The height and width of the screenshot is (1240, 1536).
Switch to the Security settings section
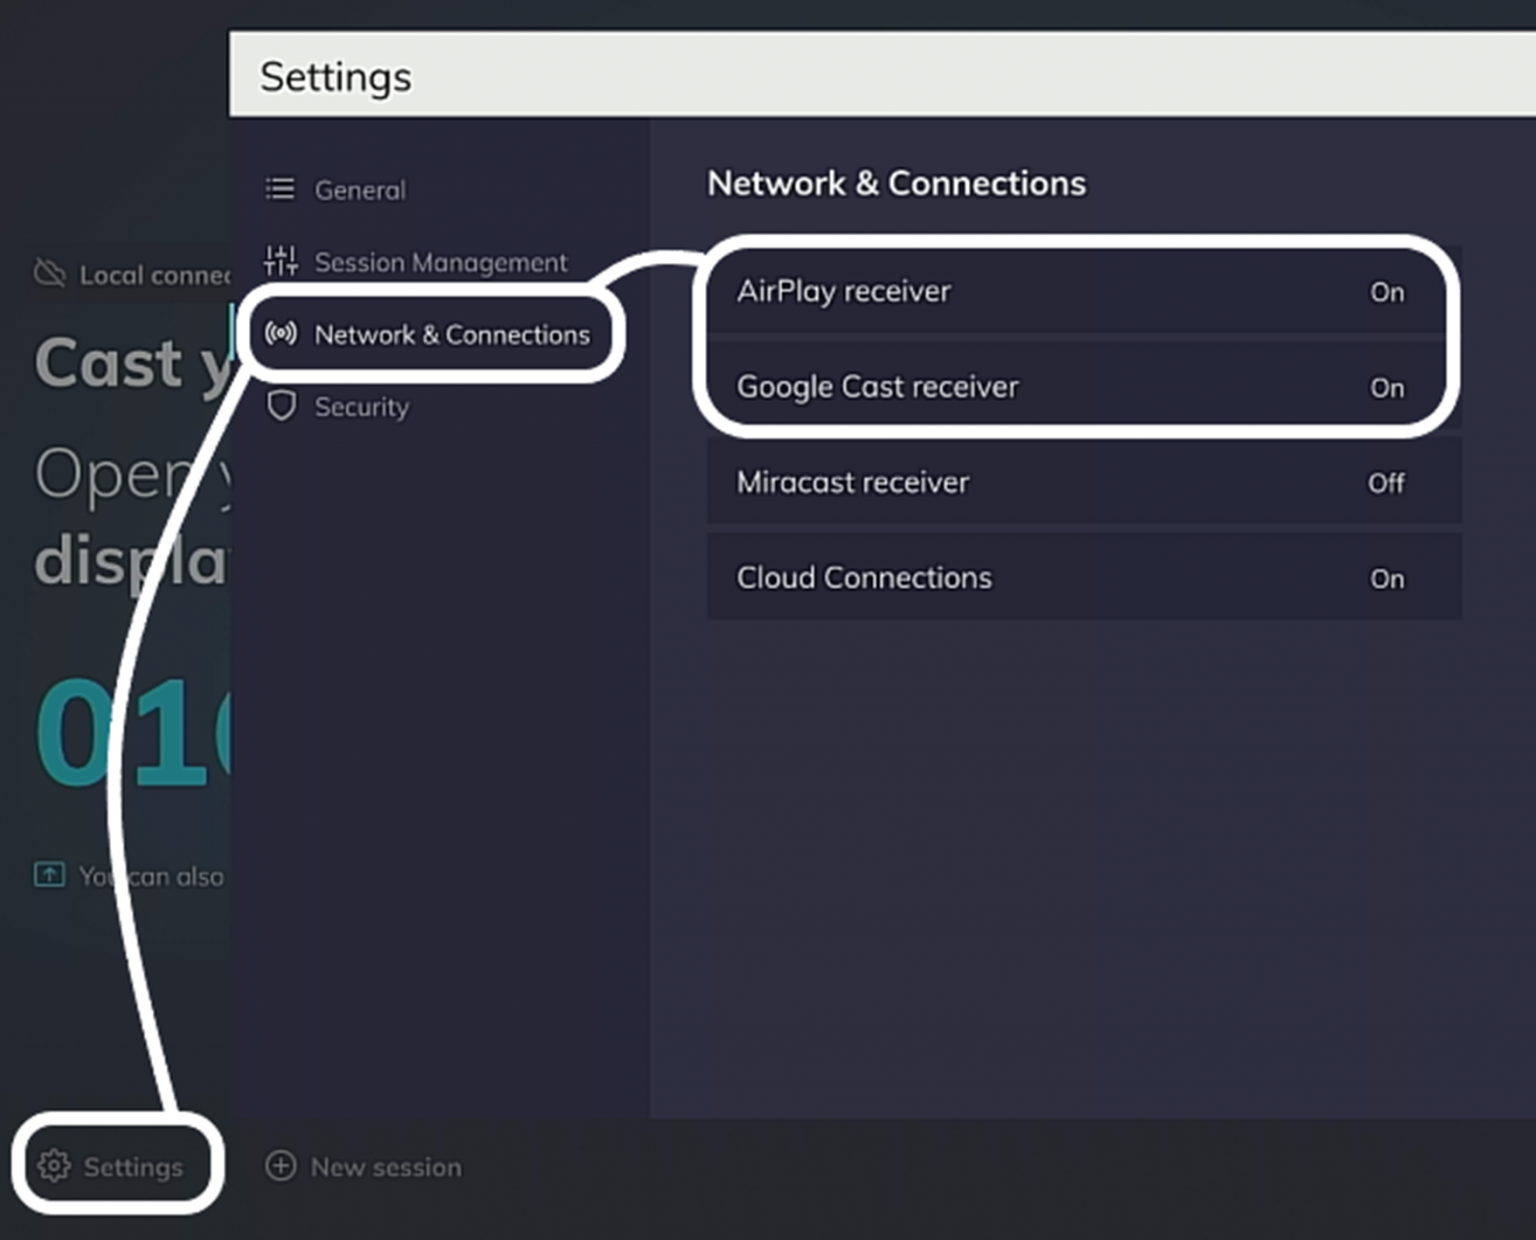362,406
